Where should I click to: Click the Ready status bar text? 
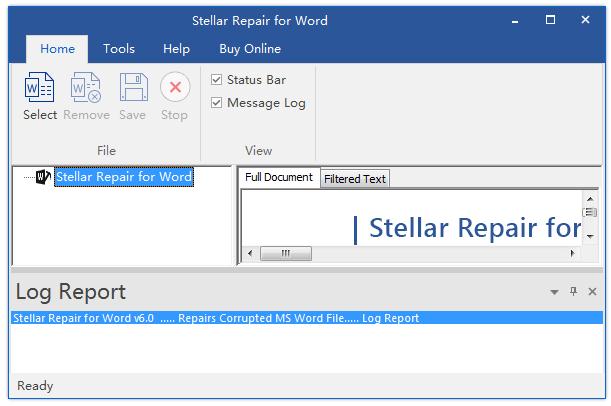click(x=35, y=385)
